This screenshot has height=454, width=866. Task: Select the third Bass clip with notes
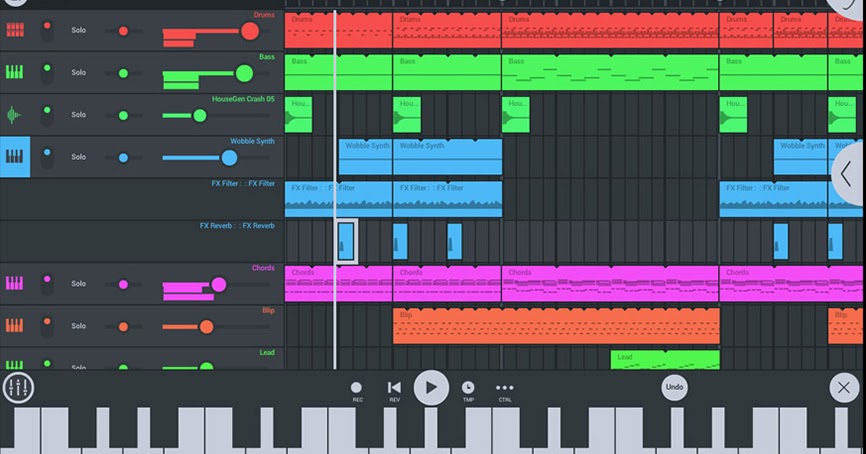click(610, 72)
